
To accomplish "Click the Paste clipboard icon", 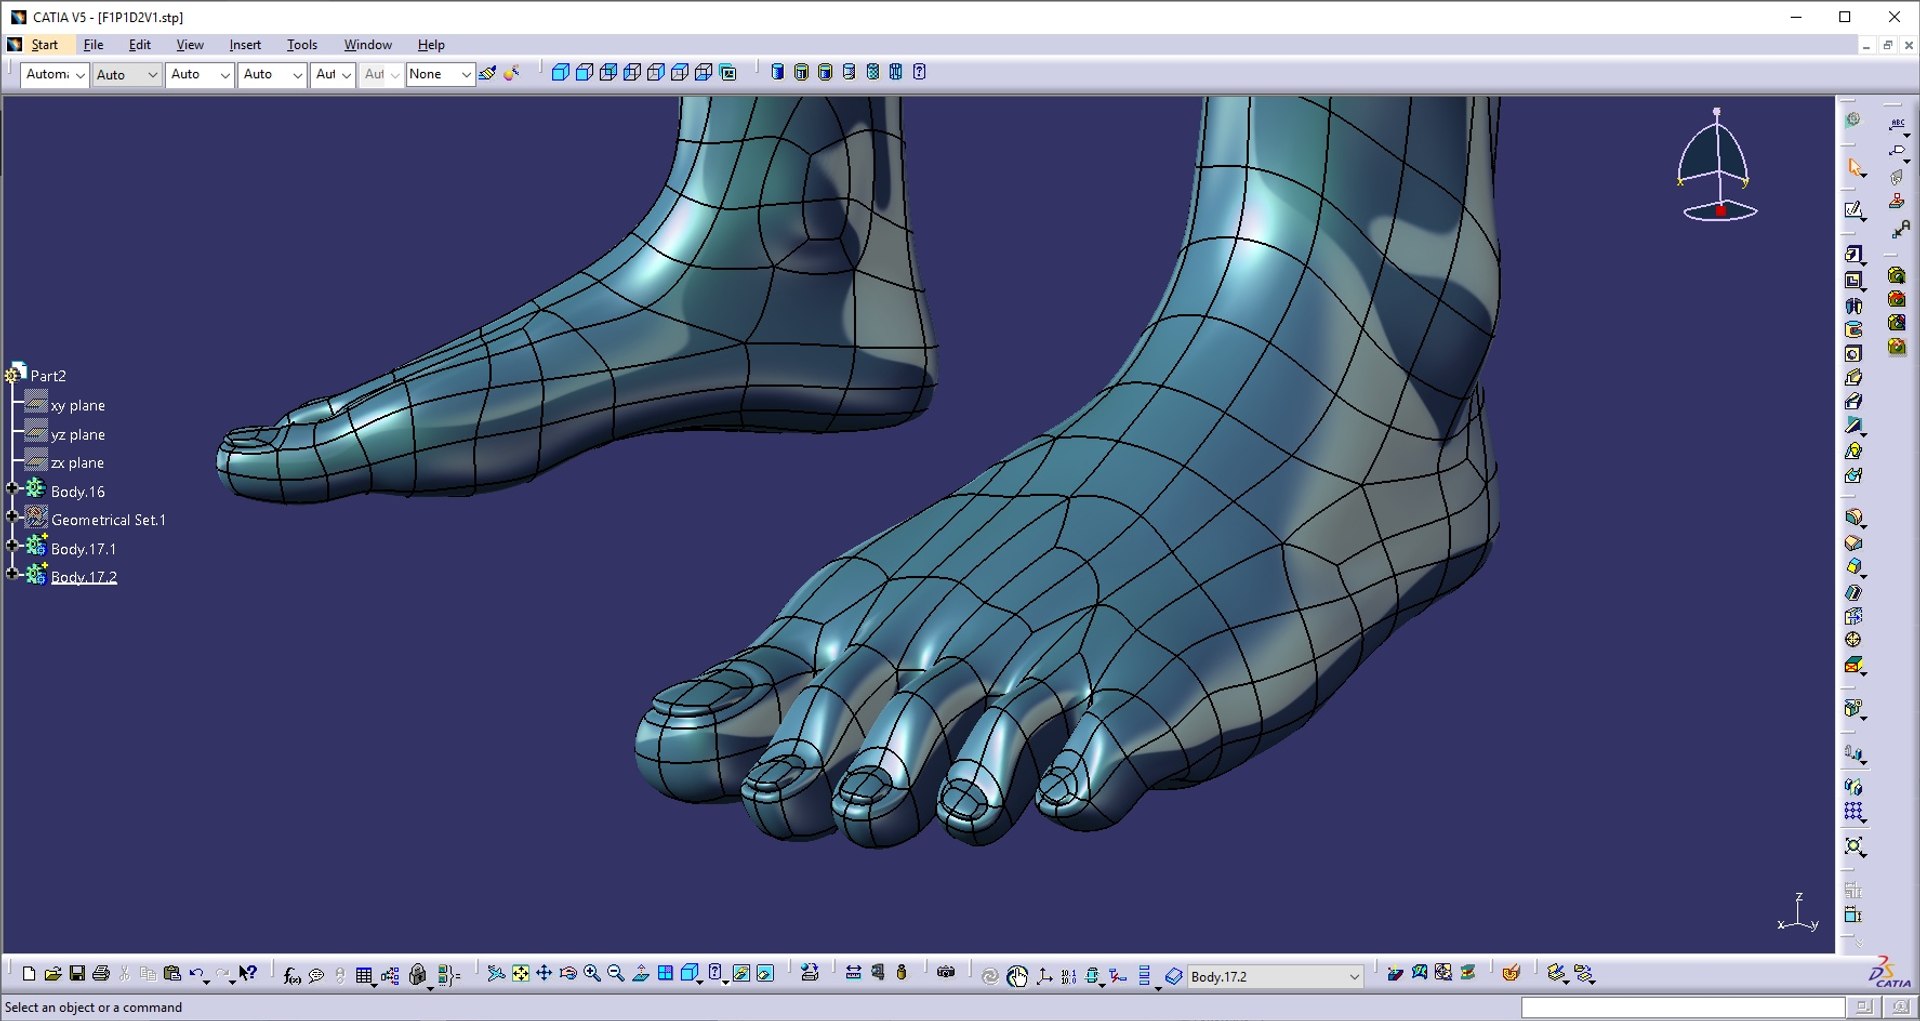I will (172, 974).
